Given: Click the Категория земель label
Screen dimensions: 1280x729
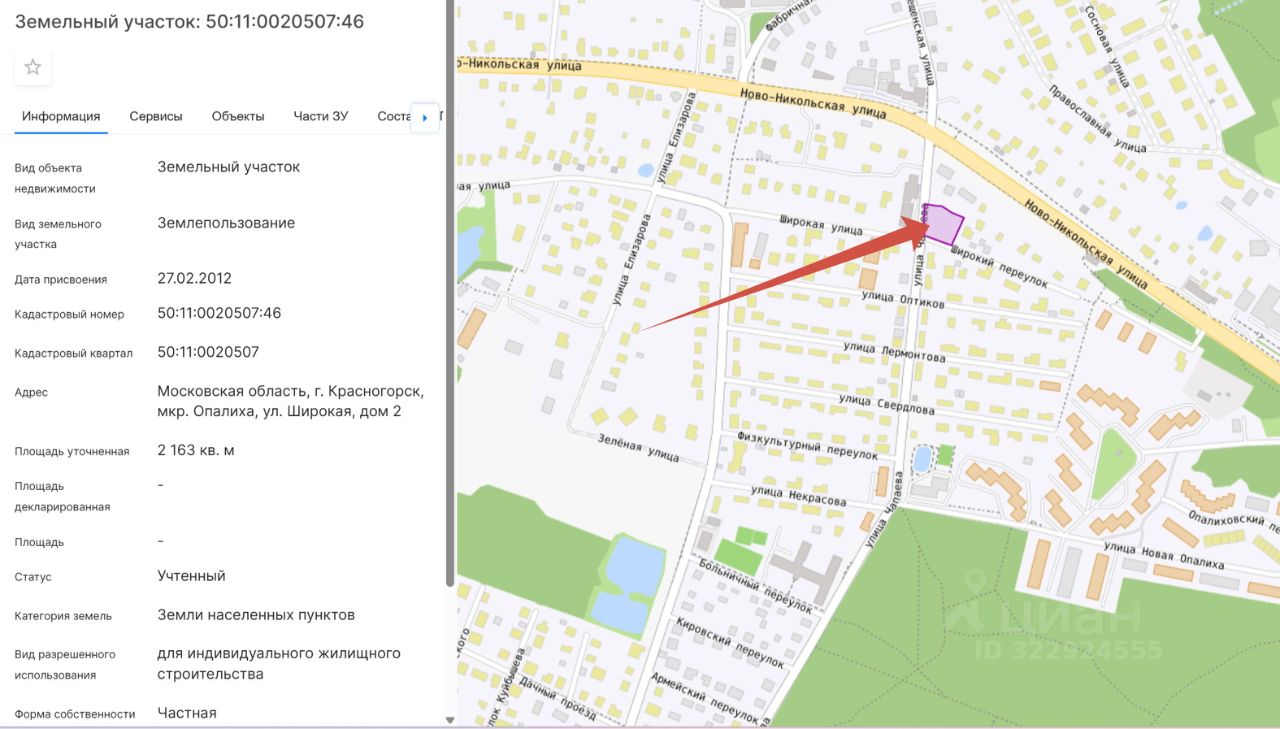Looking at the screenshot, I should (x=63, y=616).
